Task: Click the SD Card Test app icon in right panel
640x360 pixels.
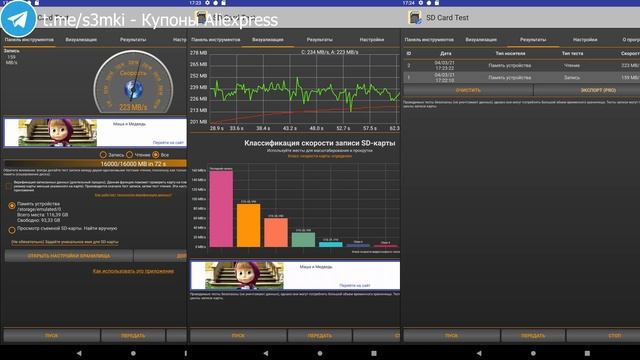Action: 415,18
